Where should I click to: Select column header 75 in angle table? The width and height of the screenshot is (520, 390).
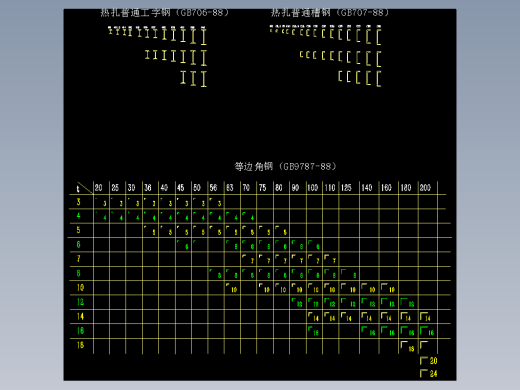click(262, 188)
